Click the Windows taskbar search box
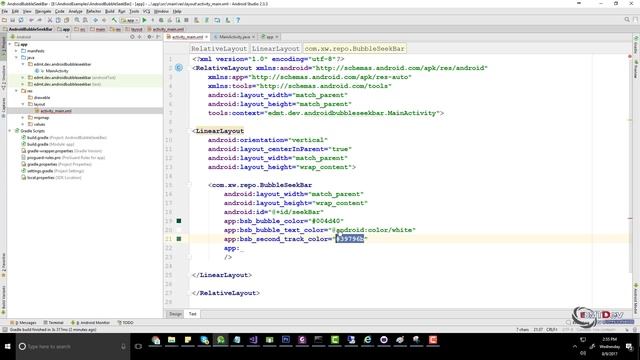640x360 pixels. (x=73, y=347)
